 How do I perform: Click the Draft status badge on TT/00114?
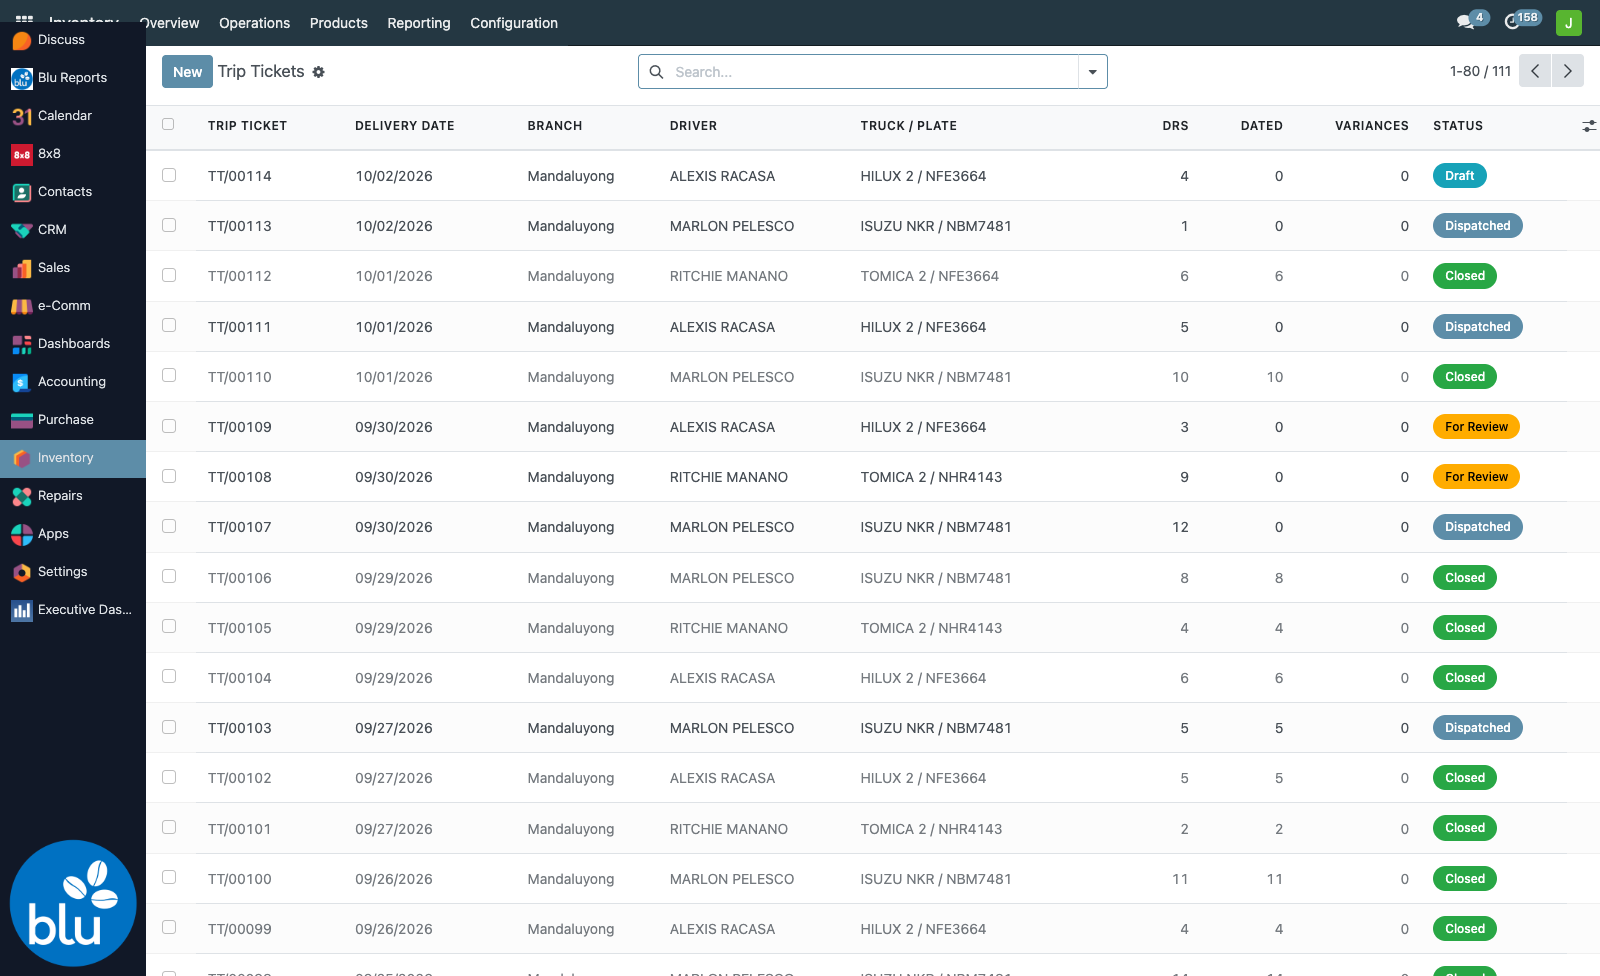click(x=1460, y=176)
